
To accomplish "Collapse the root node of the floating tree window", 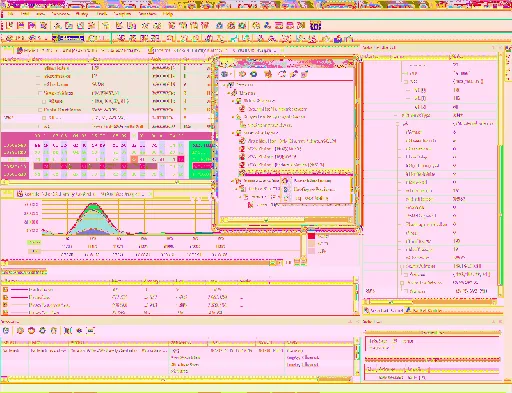I will point(224,85).
